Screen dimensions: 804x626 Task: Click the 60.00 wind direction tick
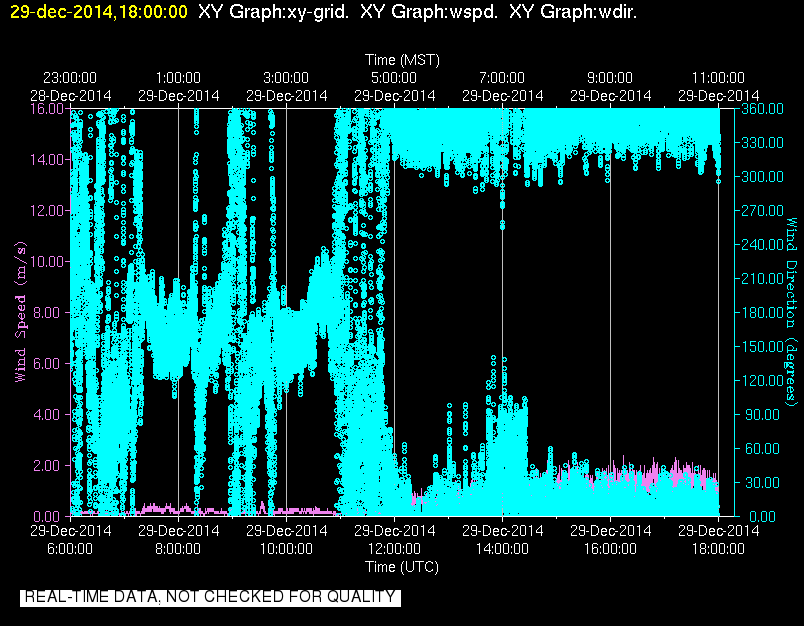point(762,449)
